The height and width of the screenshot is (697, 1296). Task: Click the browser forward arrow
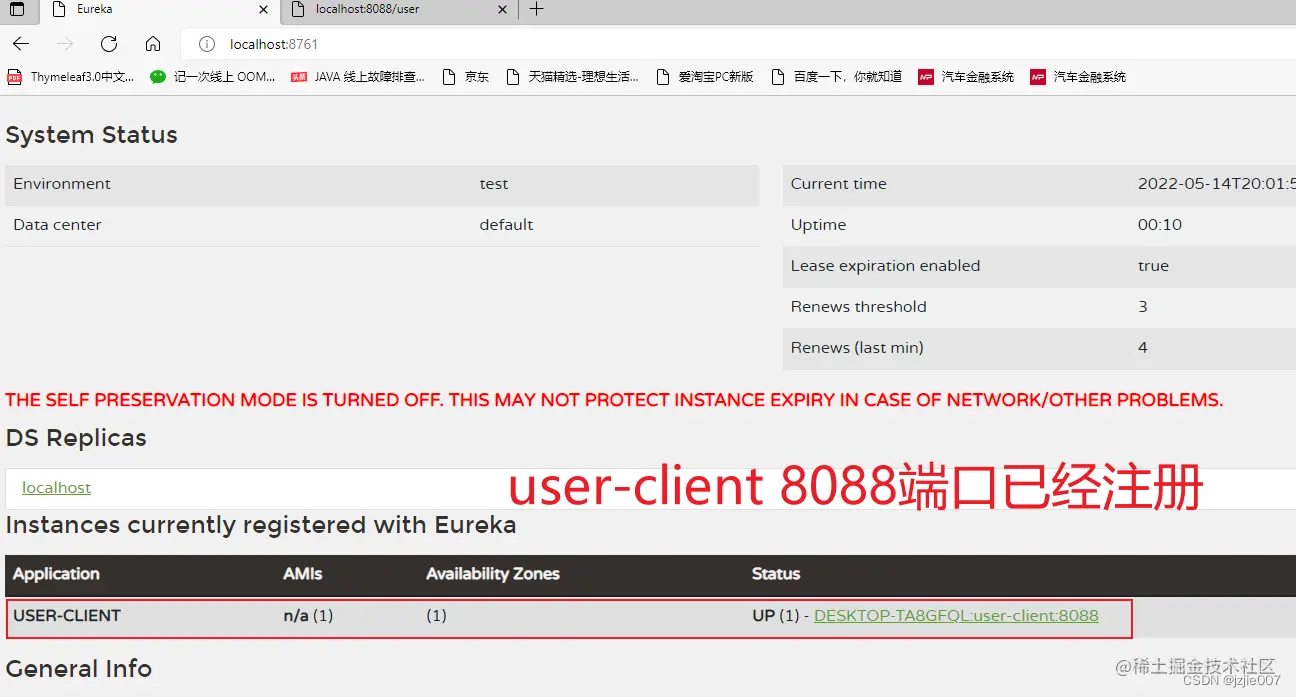point(65,44)
